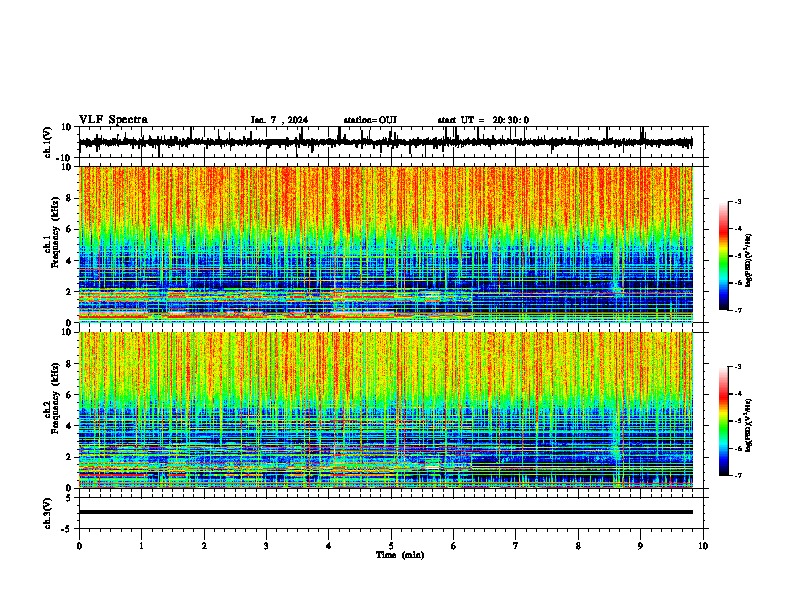Click the log(PSD) label beside ch.1 color bar
792x612 pixels.
pyautogui.click(x=749, y=260)
